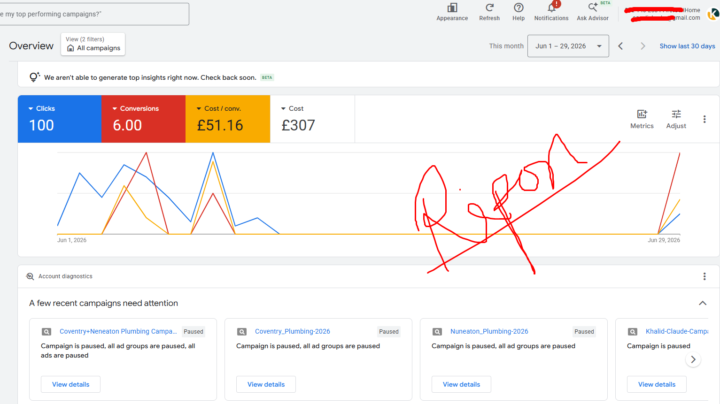
Task: Click the Overview heading
Action: point(31,46)
